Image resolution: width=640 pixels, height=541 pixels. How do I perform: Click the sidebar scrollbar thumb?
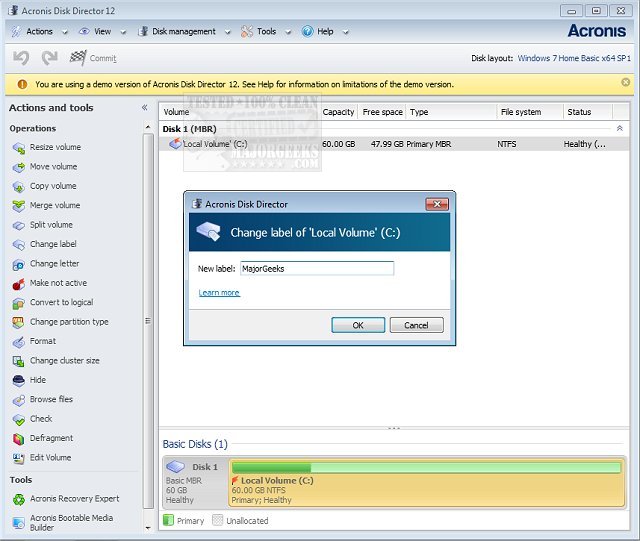click(148, 321)
